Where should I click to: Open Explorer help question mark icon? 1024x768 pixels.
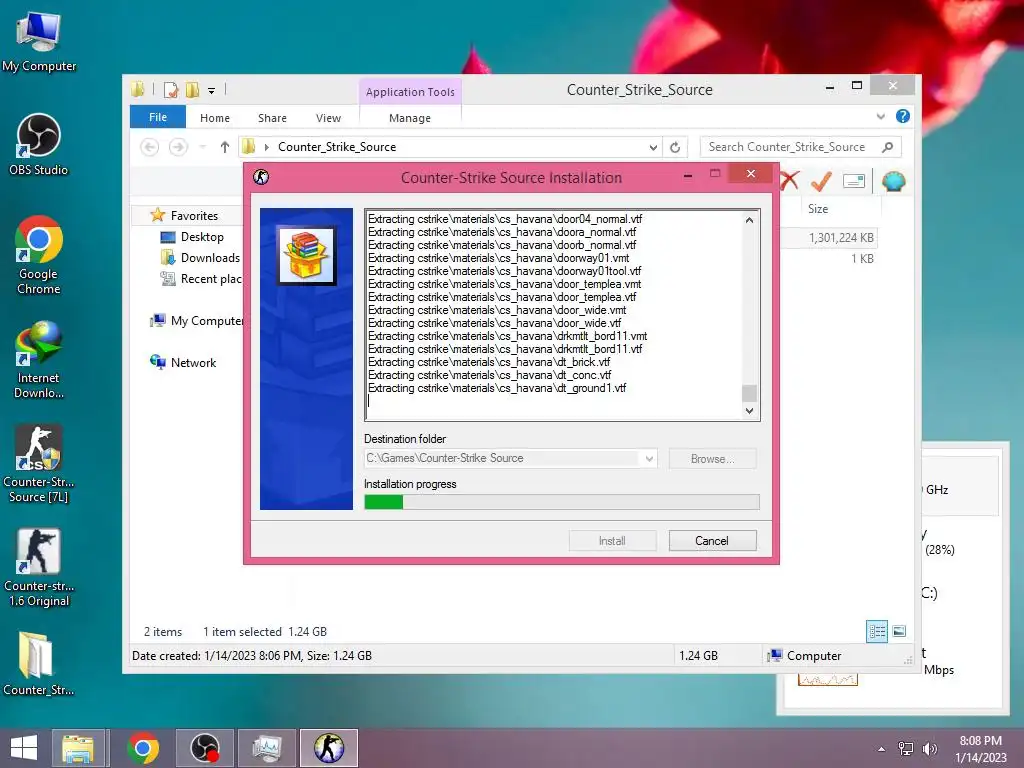click(903, 116)
